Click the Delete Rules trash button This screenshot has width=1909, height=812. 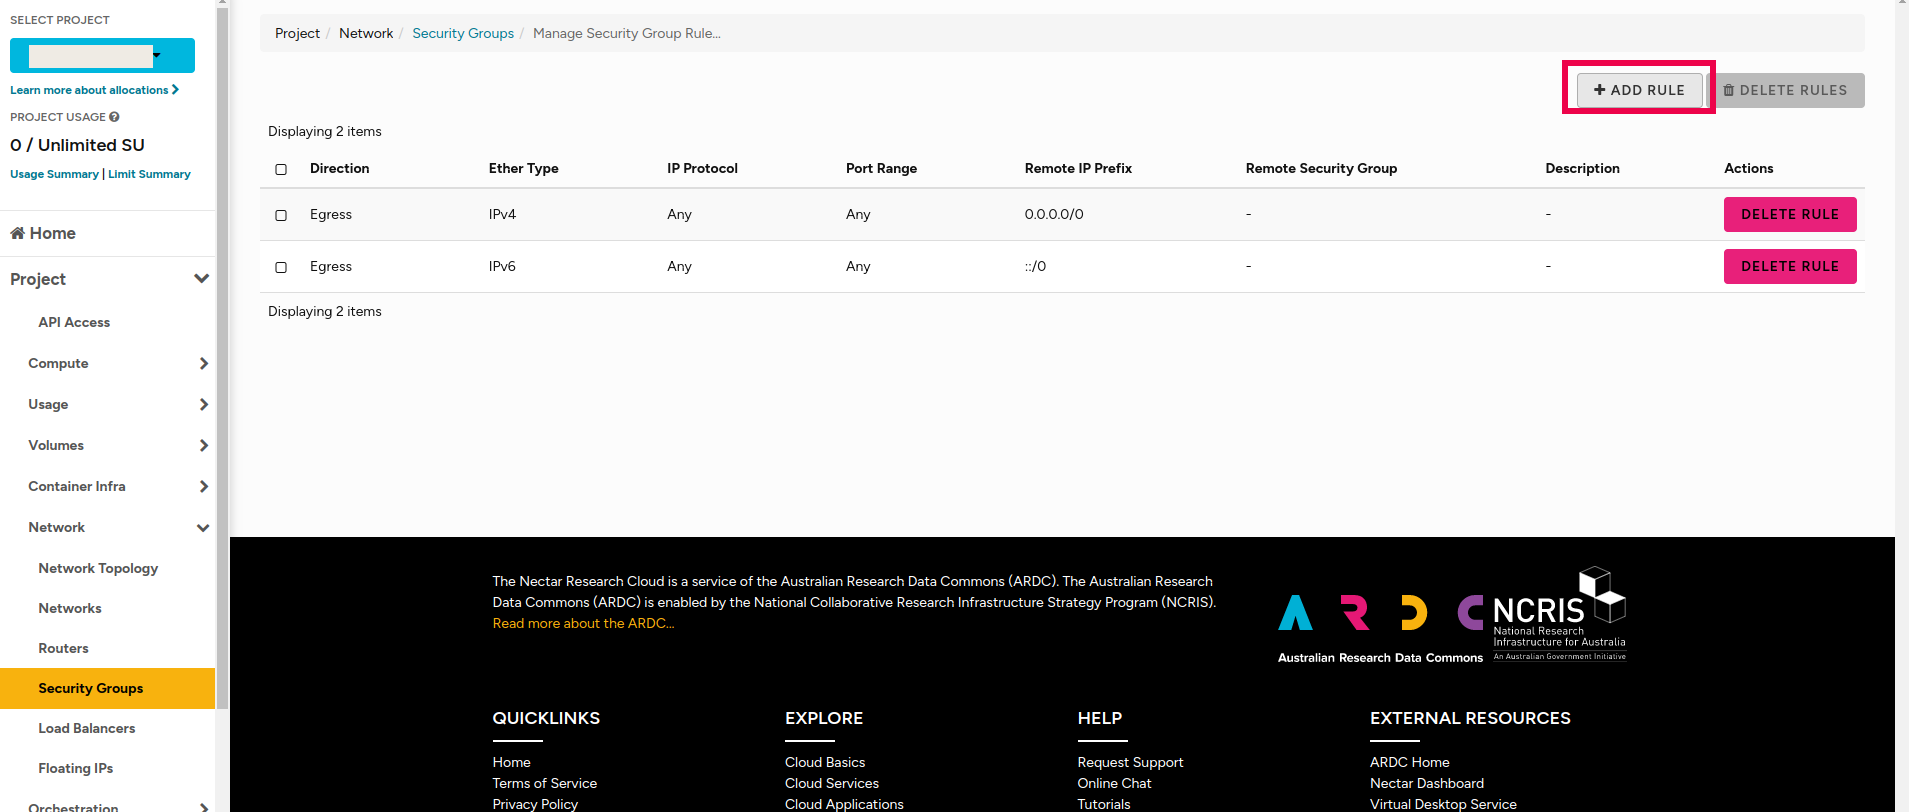coord(1785,90)
